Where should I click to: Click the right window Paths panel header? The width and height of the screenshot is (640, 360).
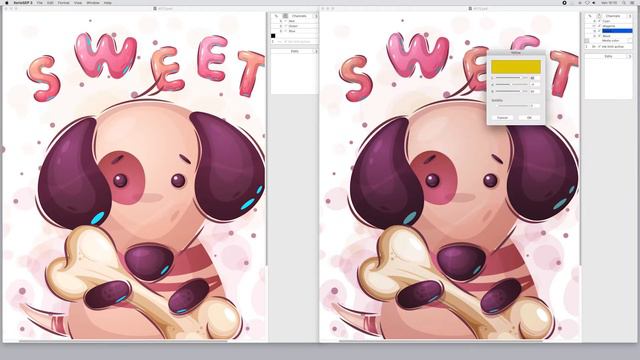pyautogui.click(x=608, y=56)
